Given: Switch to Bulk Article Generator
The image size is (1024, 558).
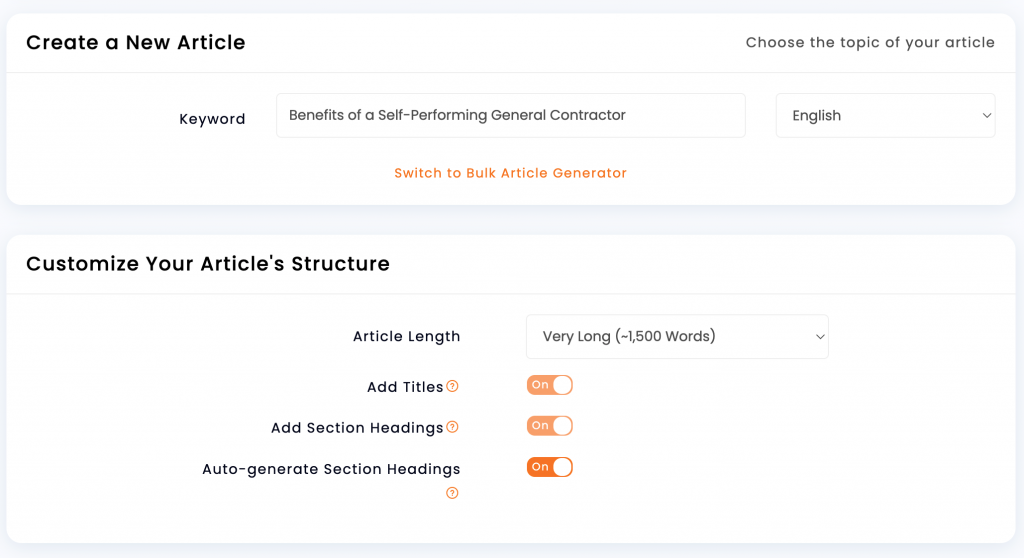Looking at the screenshot, I should click(x=510, y=173).
